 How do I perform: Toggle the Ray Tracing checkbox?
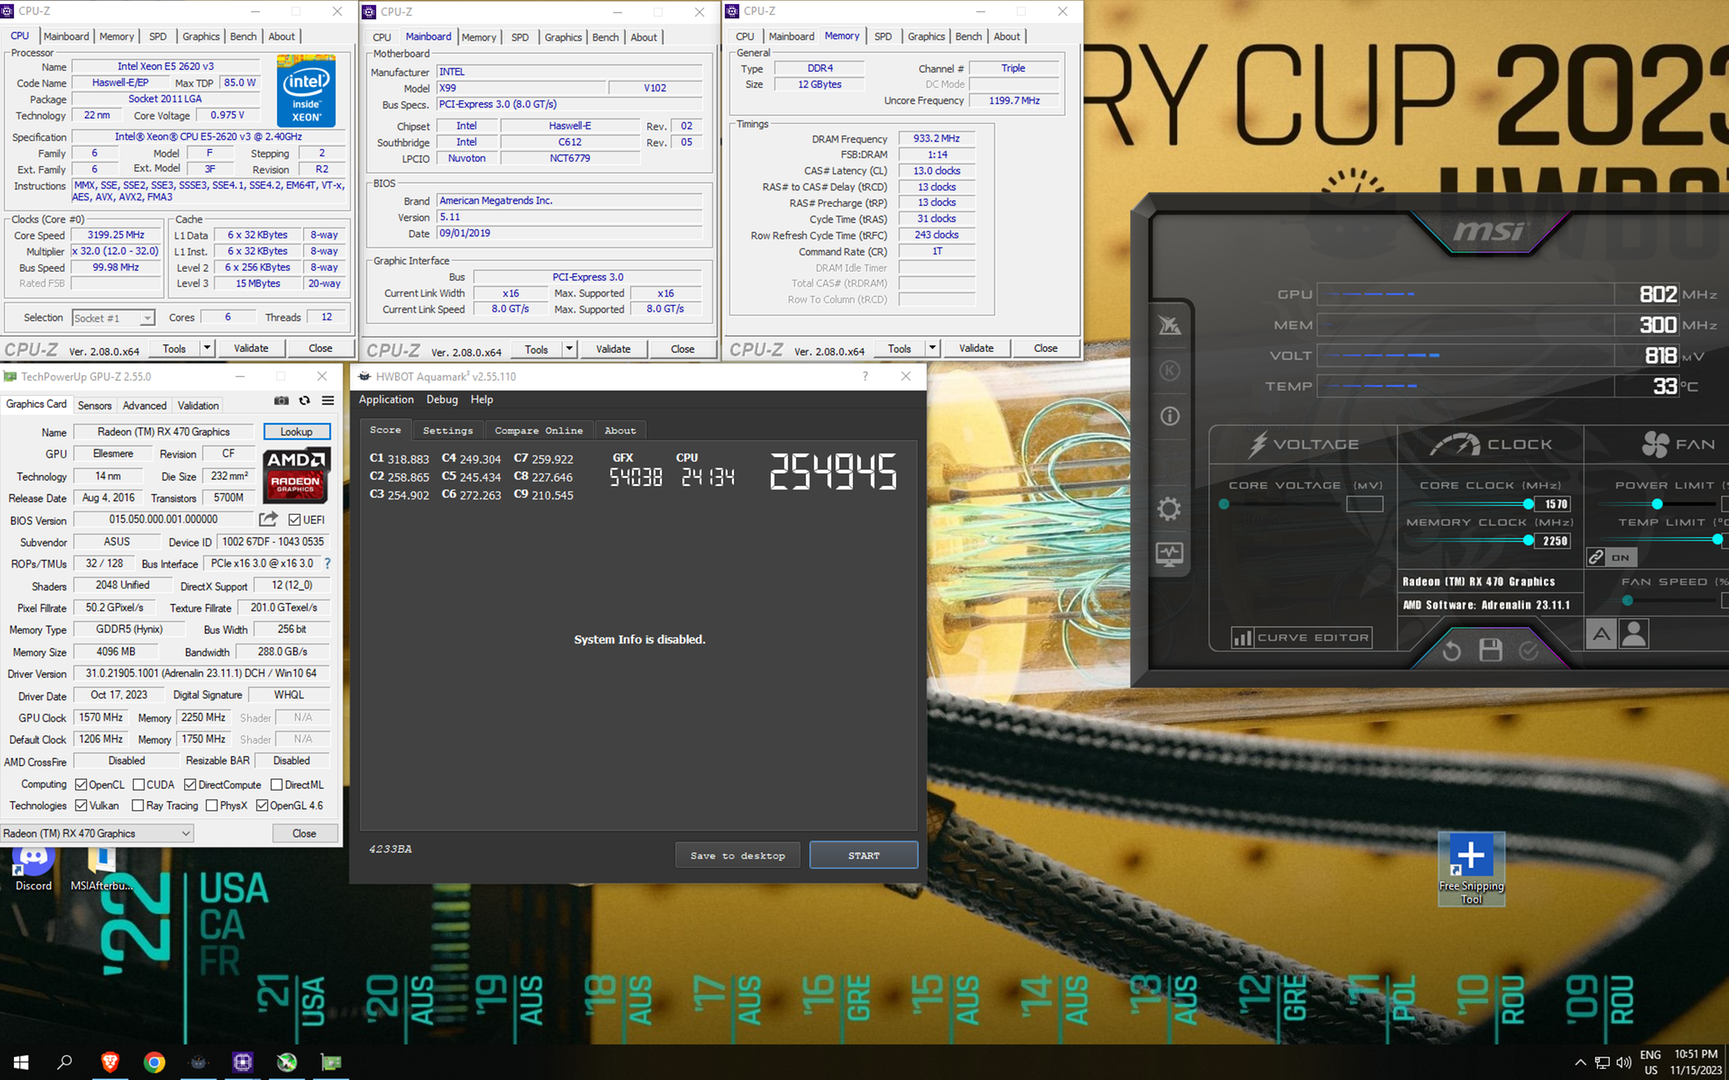click(139, 806)
